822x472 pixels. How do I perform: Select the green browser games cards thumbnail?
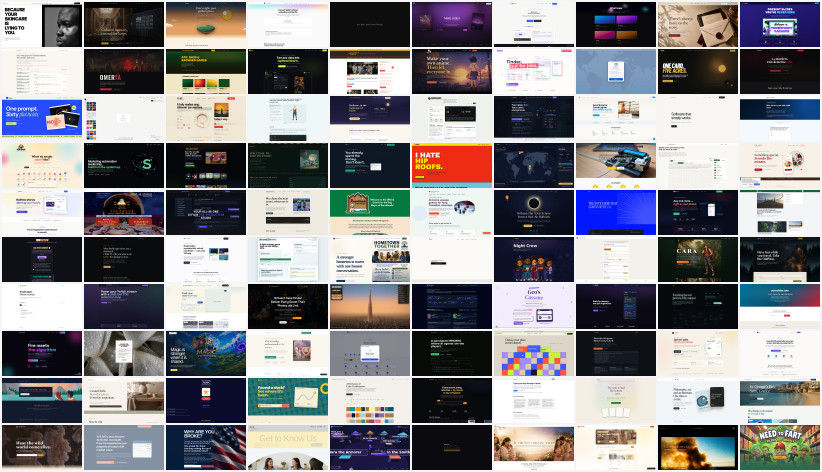tap(206, 71)
